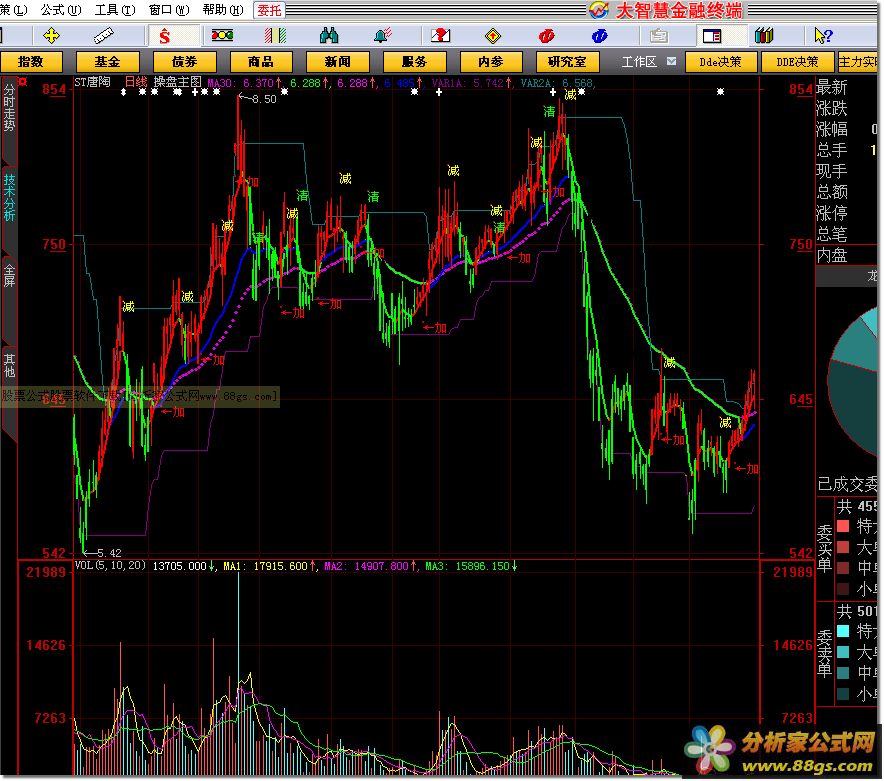Image resolution: width=884 pixels, height=781 pixels.
Task: Open the 基金 tab
Action: (x=107, y=62)
